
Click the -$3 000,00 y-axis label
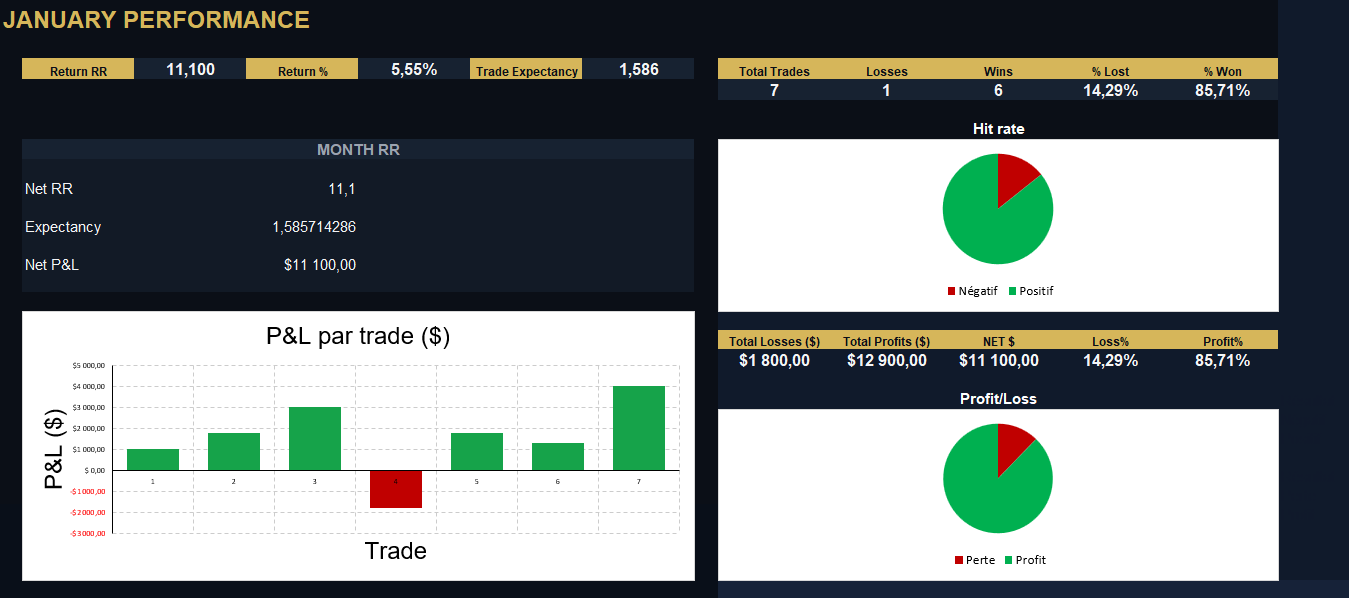(87, 534)
